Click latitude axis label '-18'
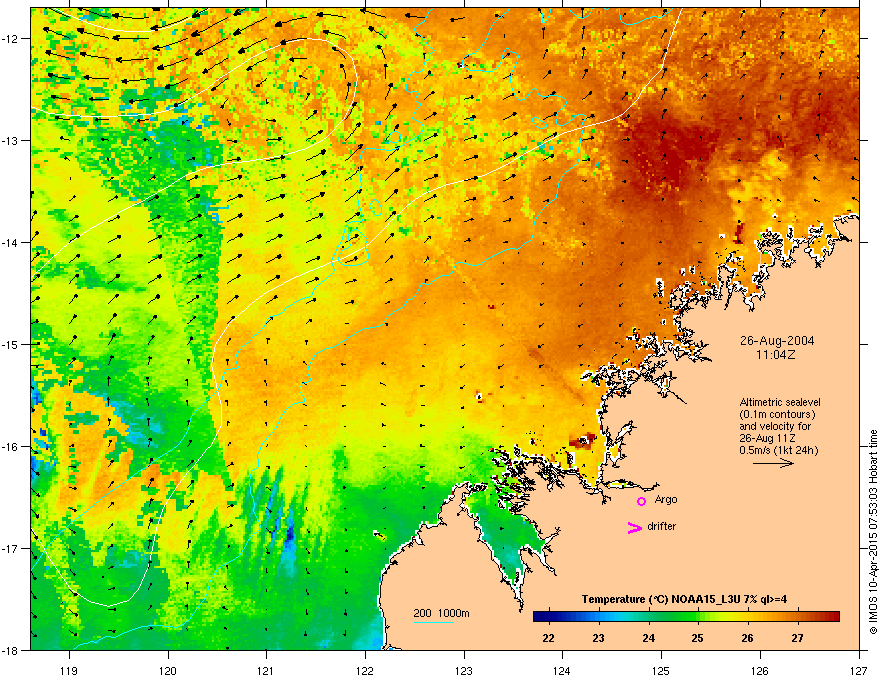This screenshot has width=880, height=680. [x=11, y=650]
